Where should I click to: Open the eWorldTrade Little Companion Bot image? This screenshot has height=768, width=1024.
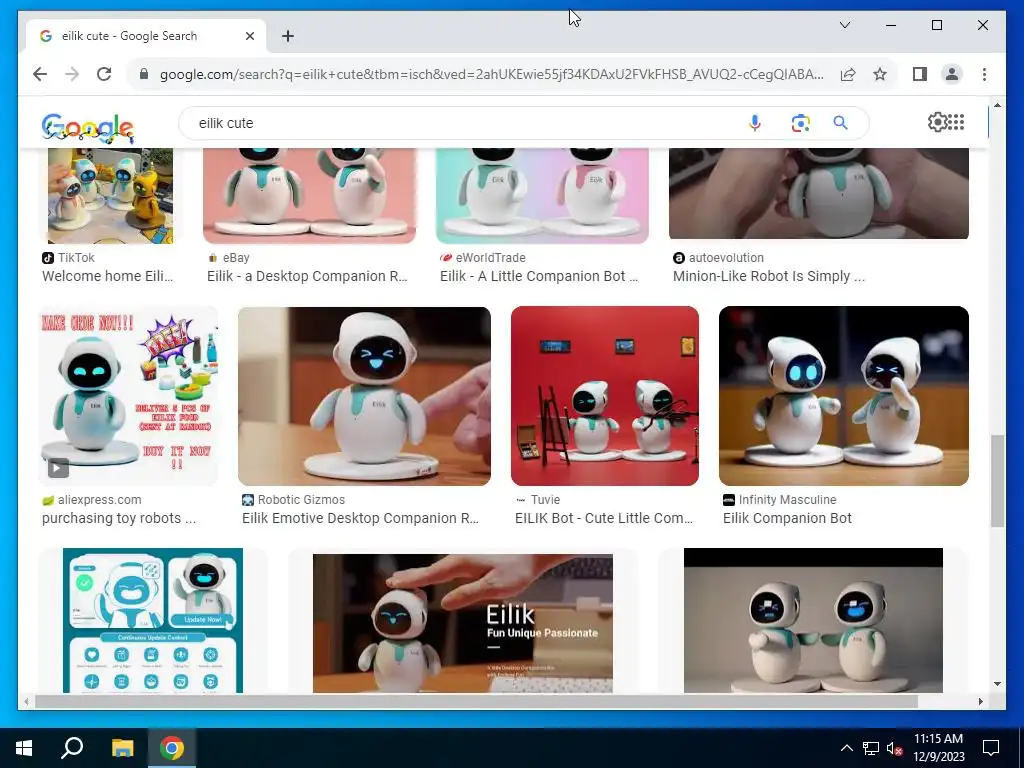542,195
